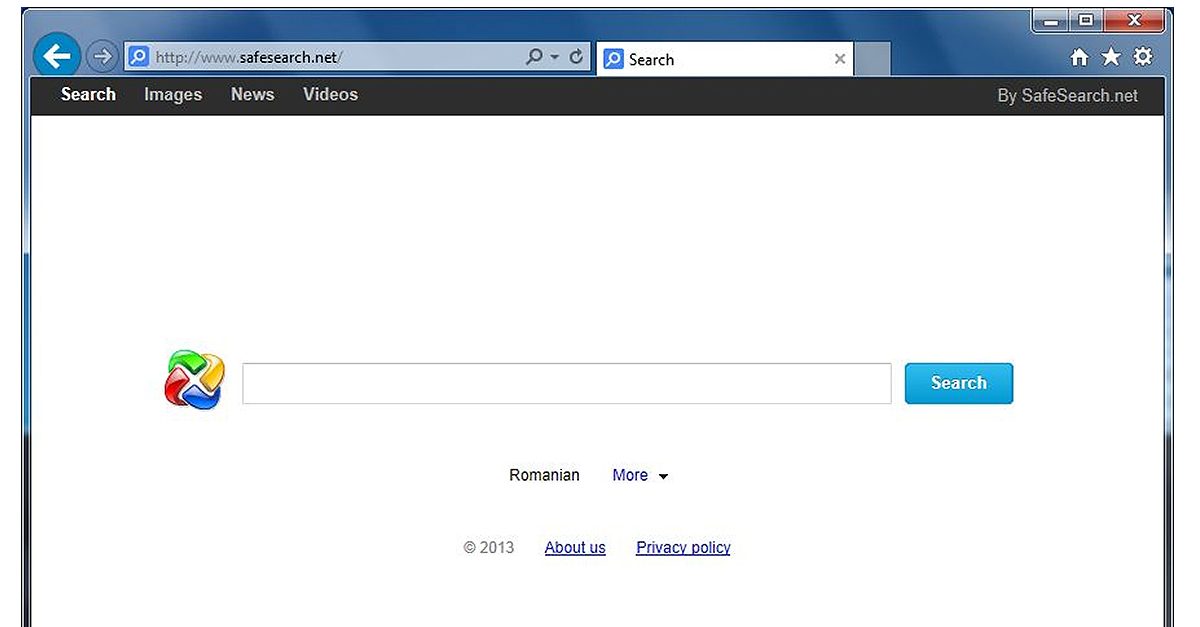Click the favorites star icon
Screen dimensions: 1200x627
tap(1111, 57)
